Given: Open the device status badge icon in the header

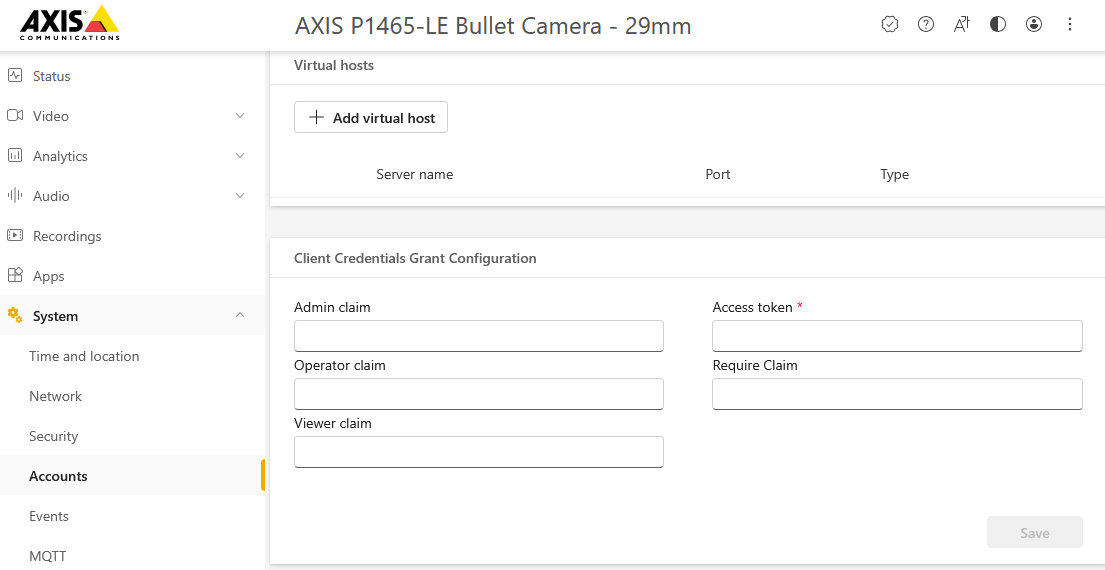Looking at the screenshot, I should click(x=890, y=25).
